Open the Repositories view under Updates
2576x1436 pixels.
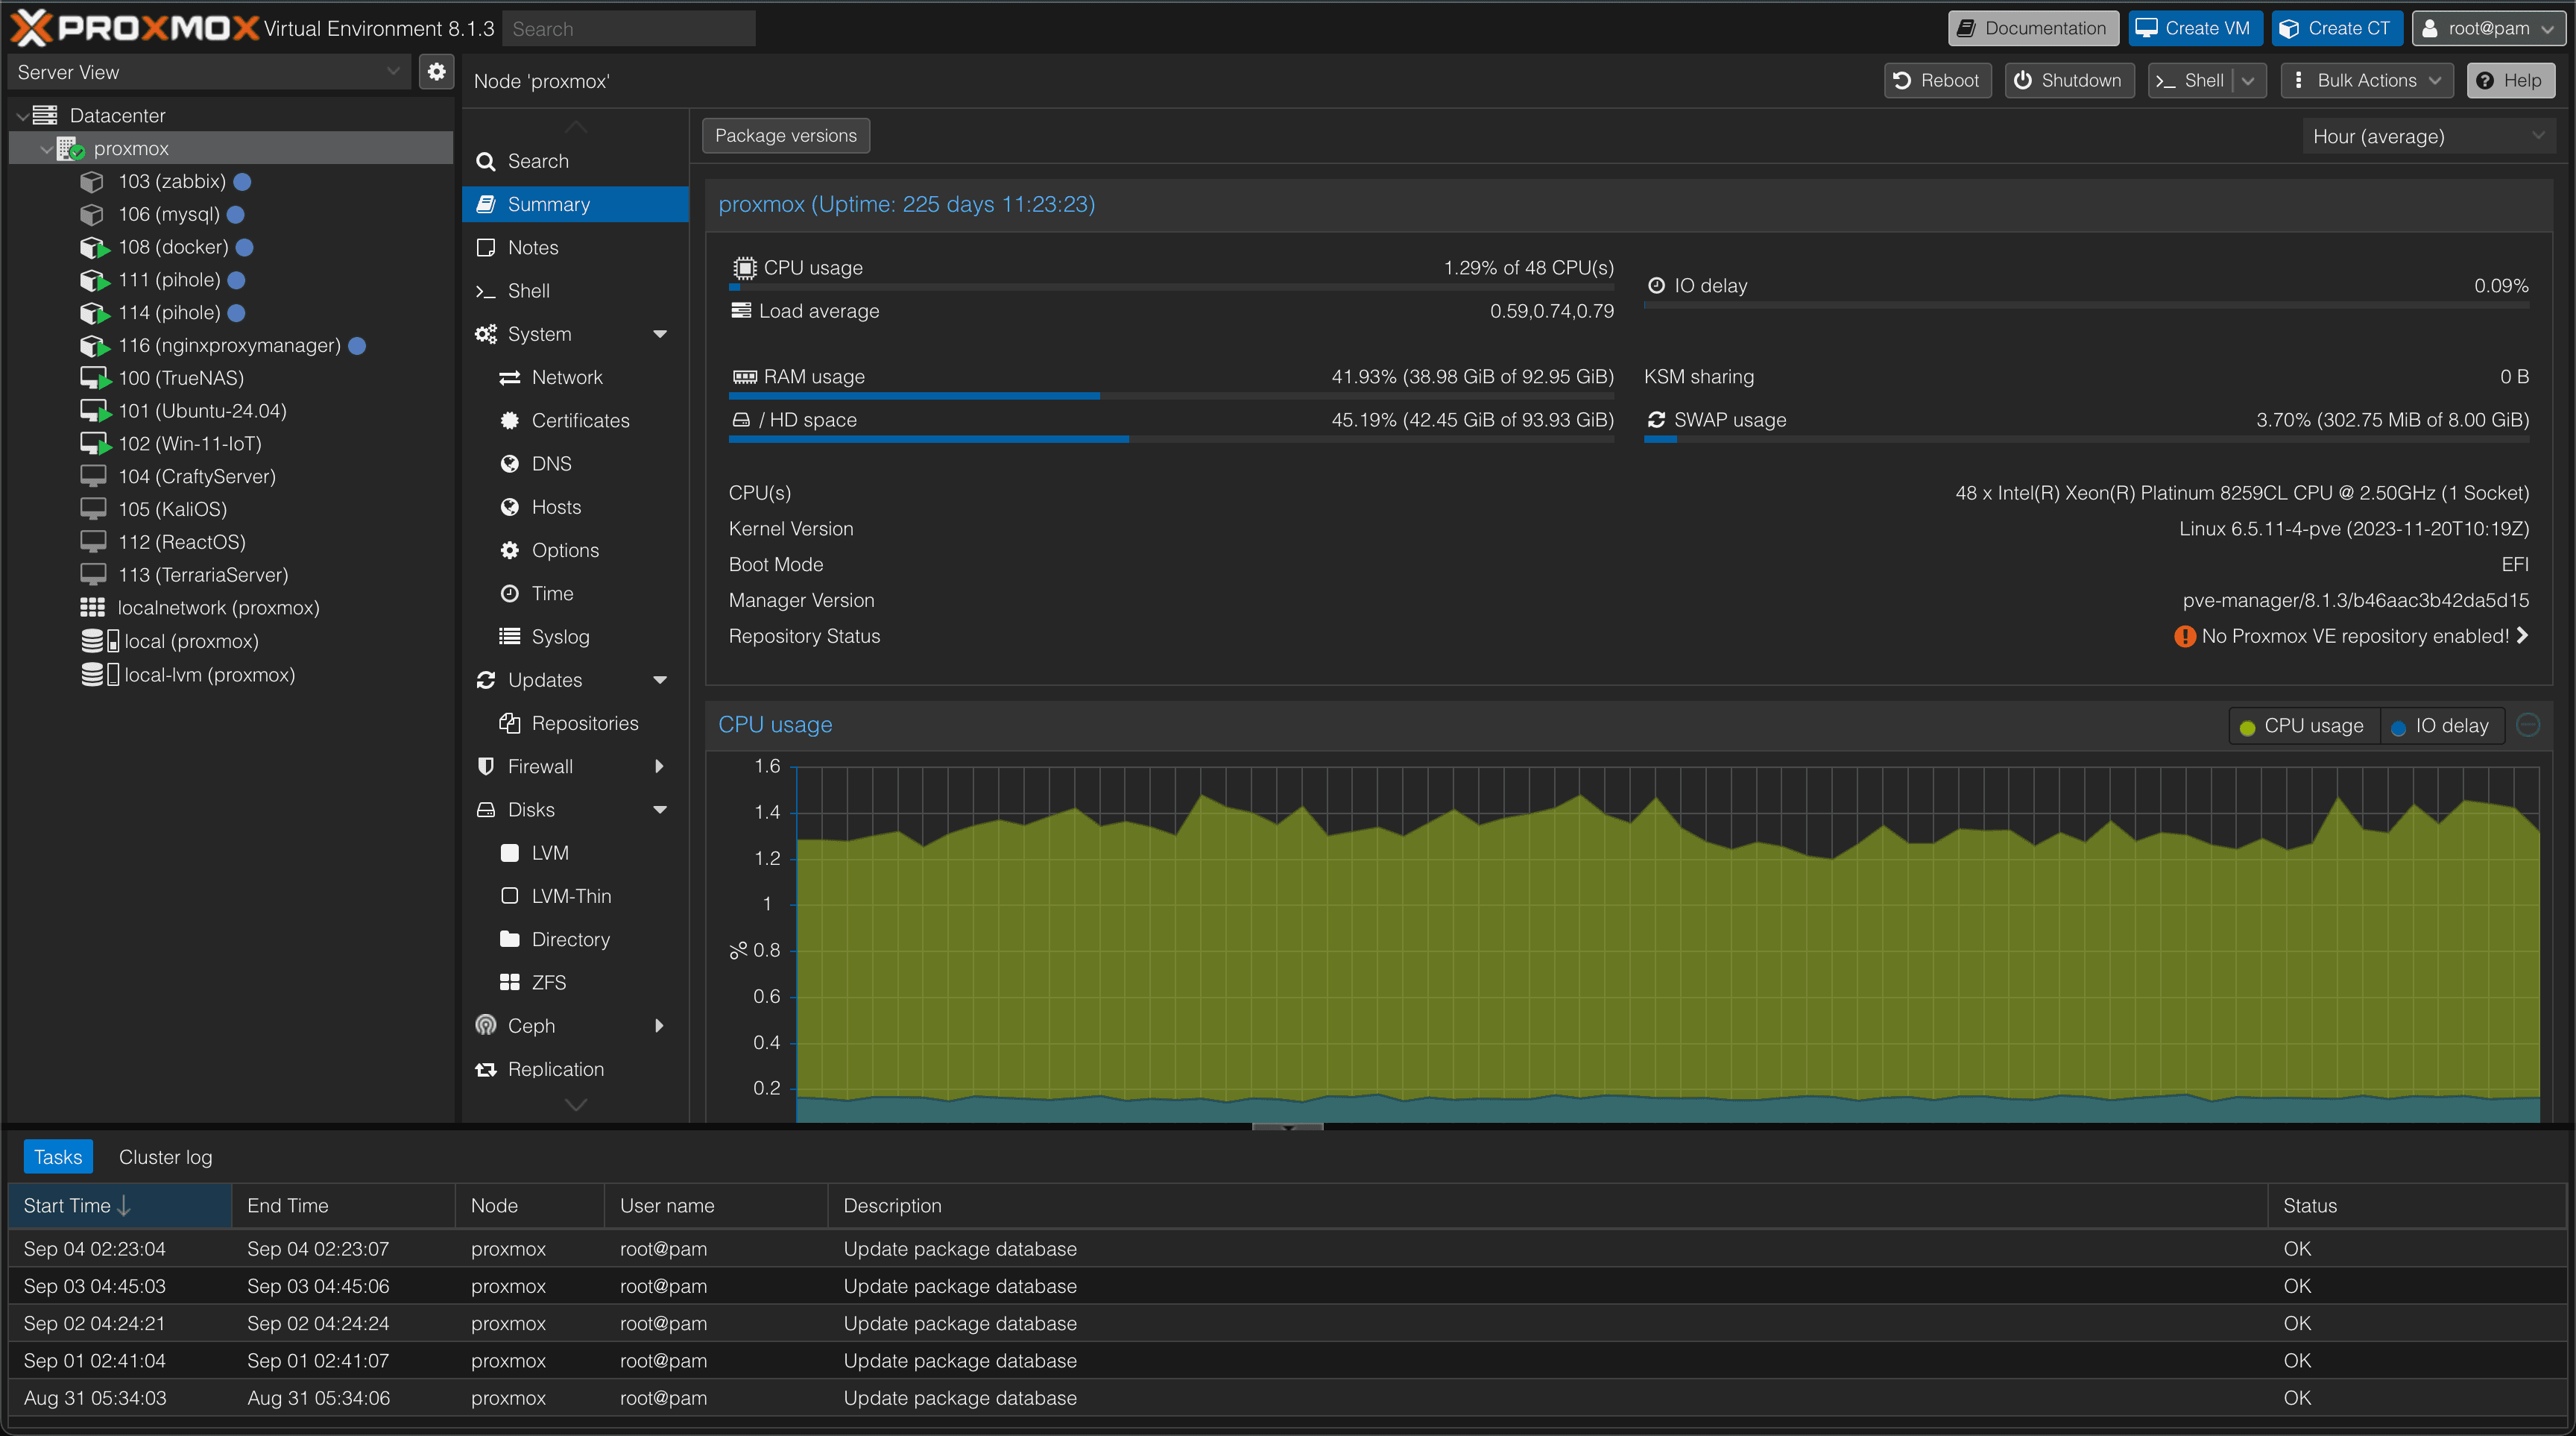(x=586, y=723)
